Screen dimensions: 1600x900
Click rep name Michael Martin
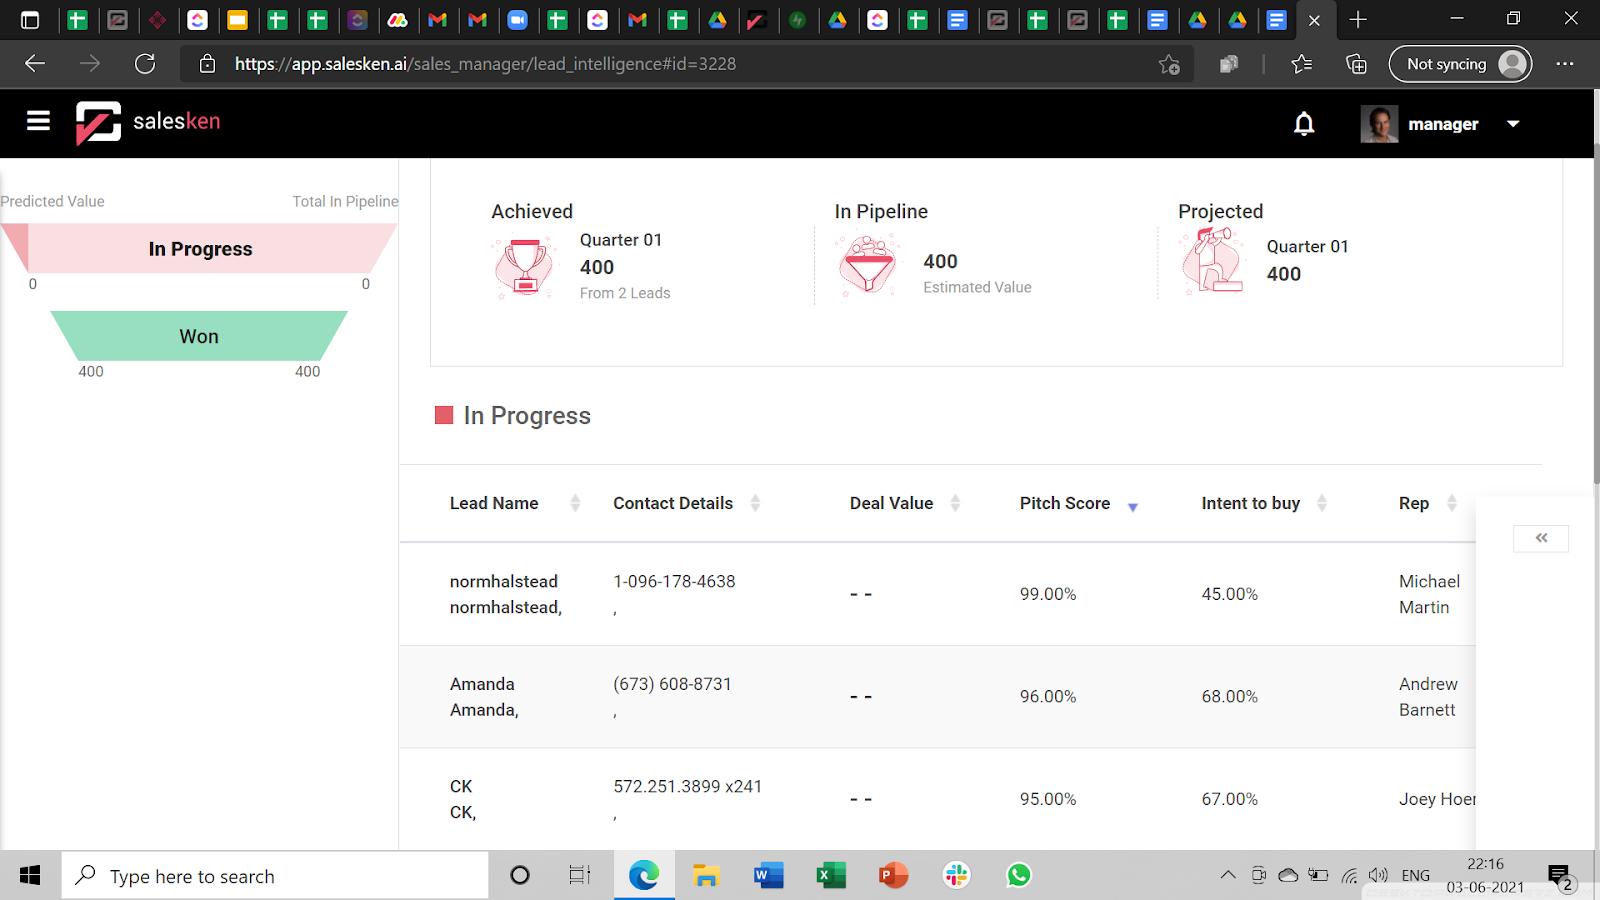(1429, 594)
